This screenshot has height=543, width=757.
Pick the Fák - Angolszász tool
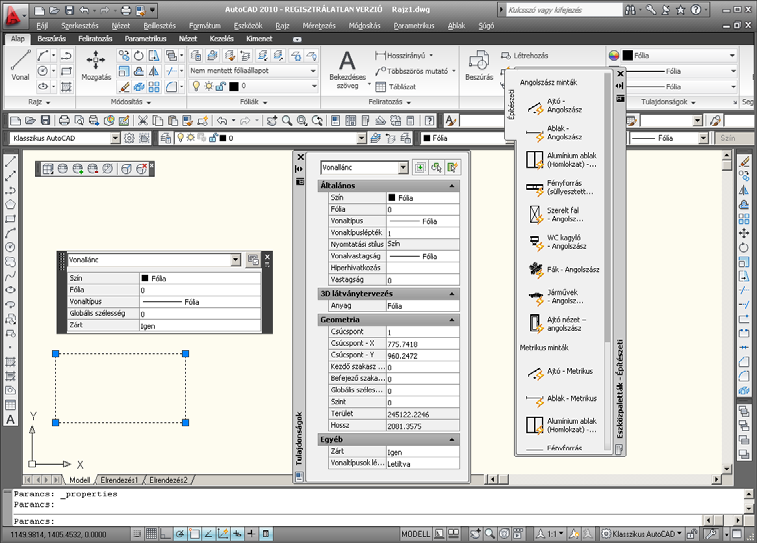click(563, 269)
